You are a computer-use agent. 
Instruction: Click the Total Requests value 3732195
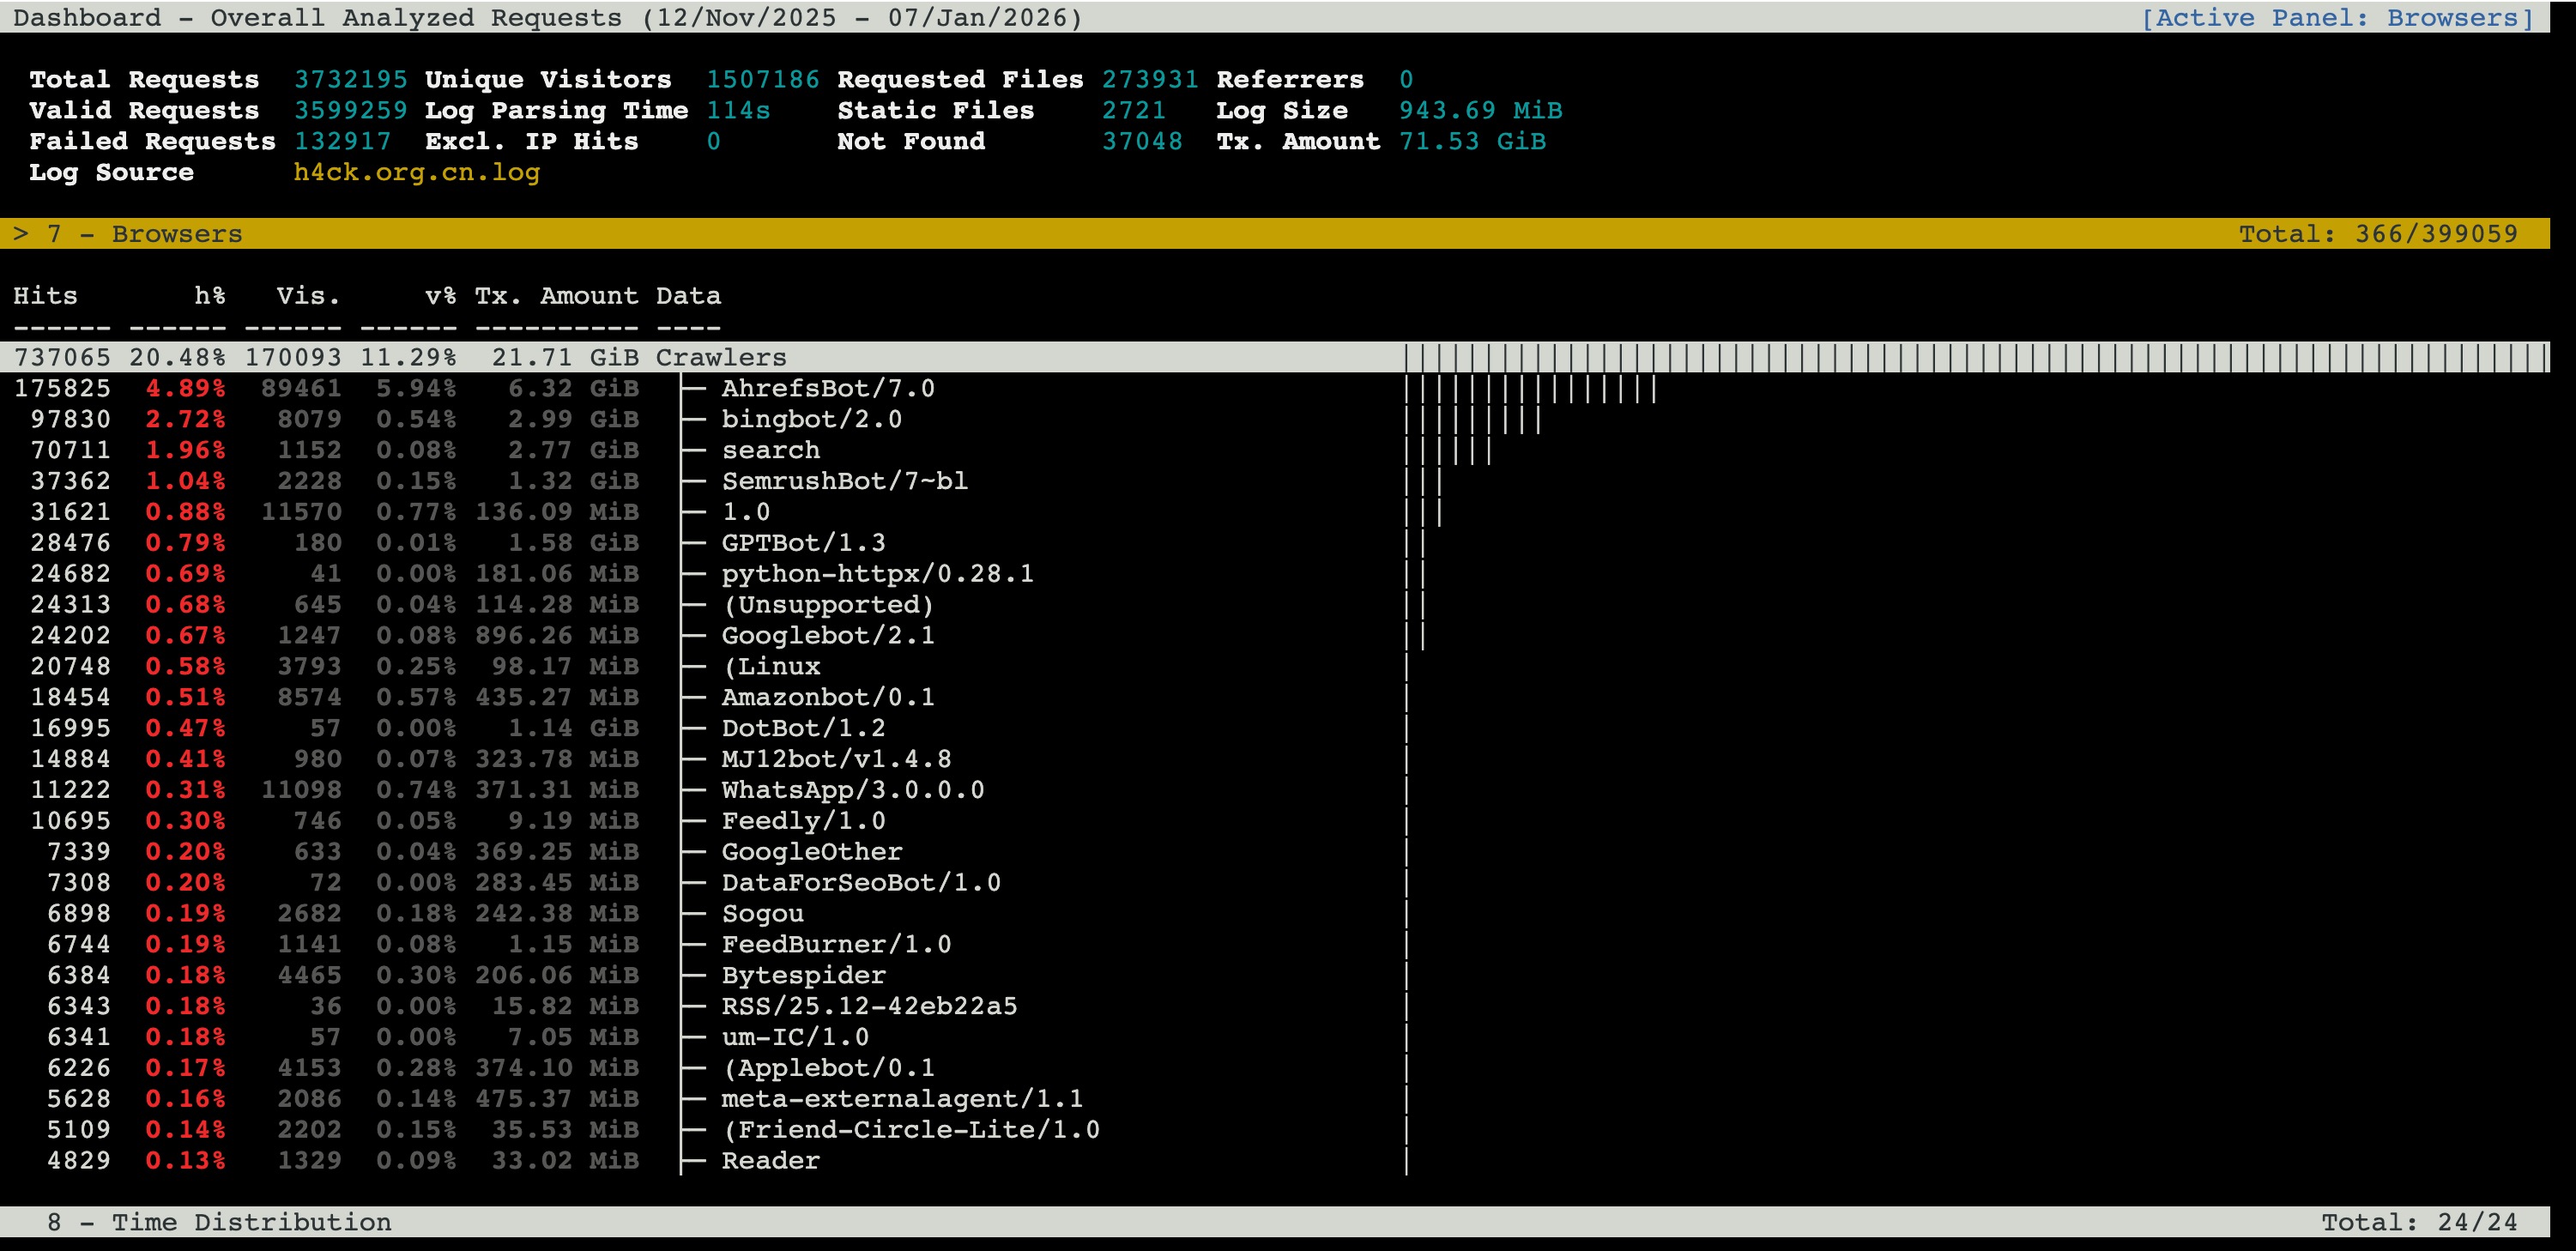(350, 79)
